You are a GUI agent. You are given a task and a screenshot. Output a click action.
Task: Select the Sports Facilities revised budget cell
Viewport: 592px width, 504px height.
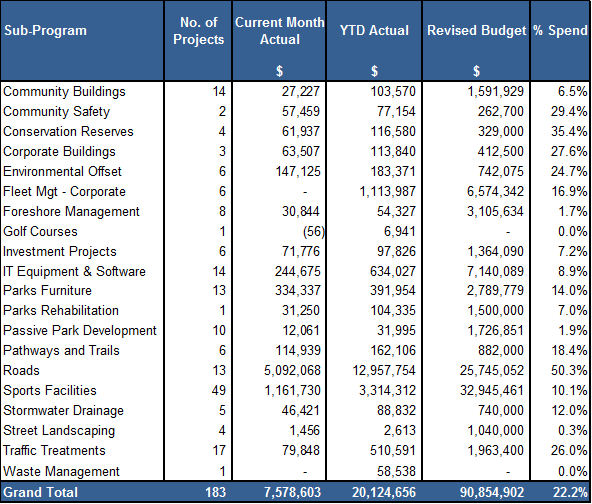(492, 390)
